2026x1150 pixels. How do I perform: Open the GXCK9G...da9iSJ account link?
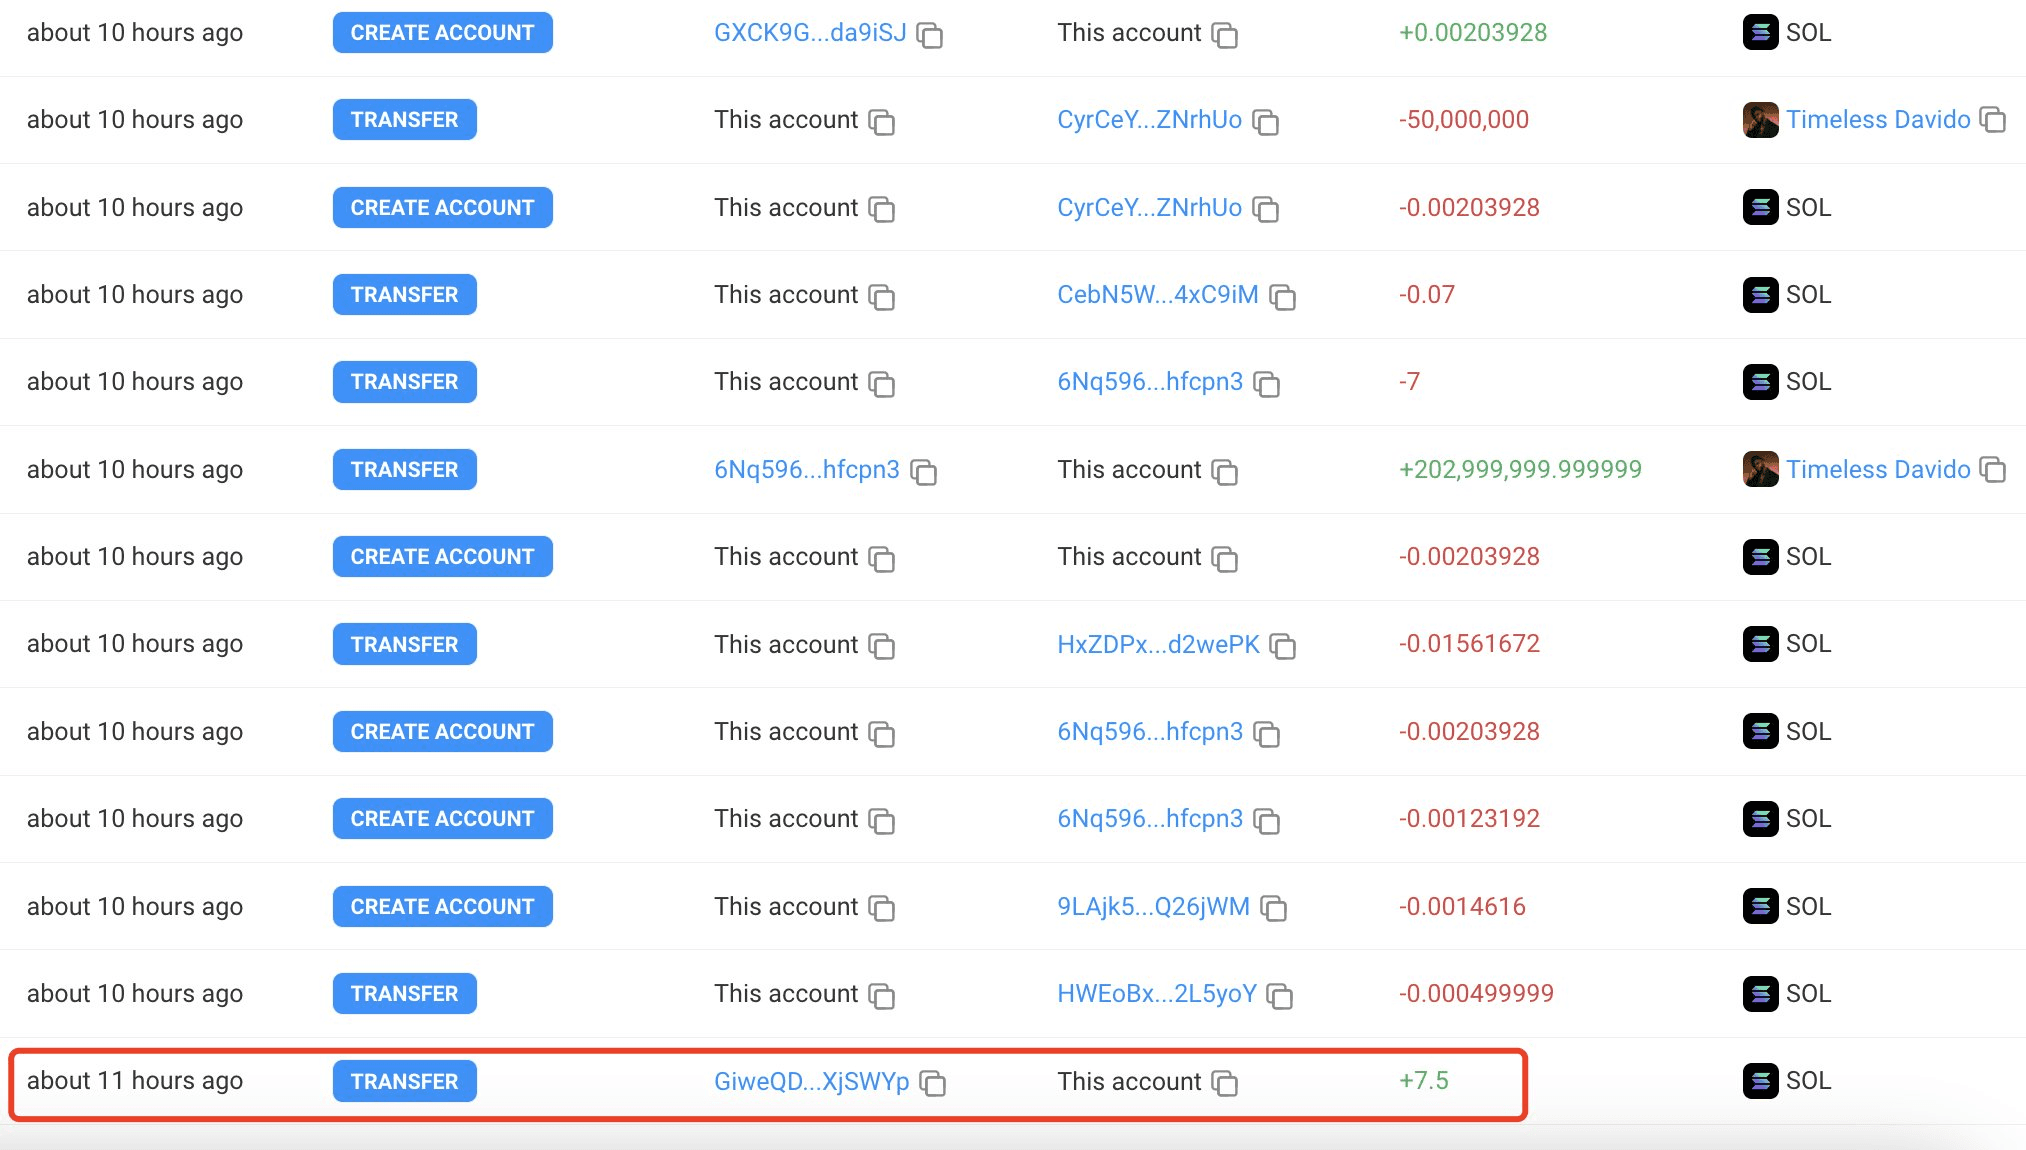point(810,33)
